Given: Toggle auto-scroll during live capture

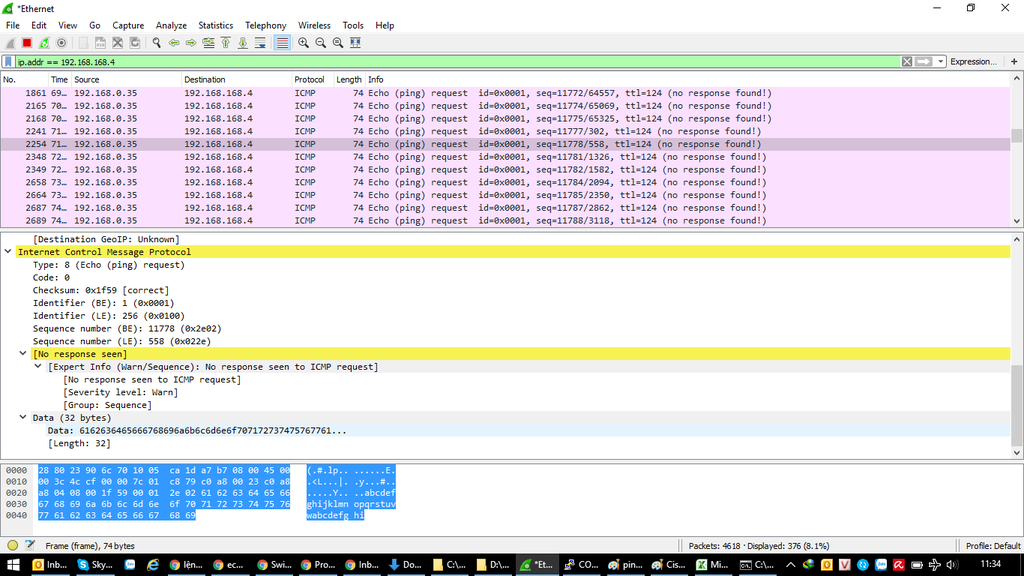Looking at the screenshot, I should tap(260, 43).
